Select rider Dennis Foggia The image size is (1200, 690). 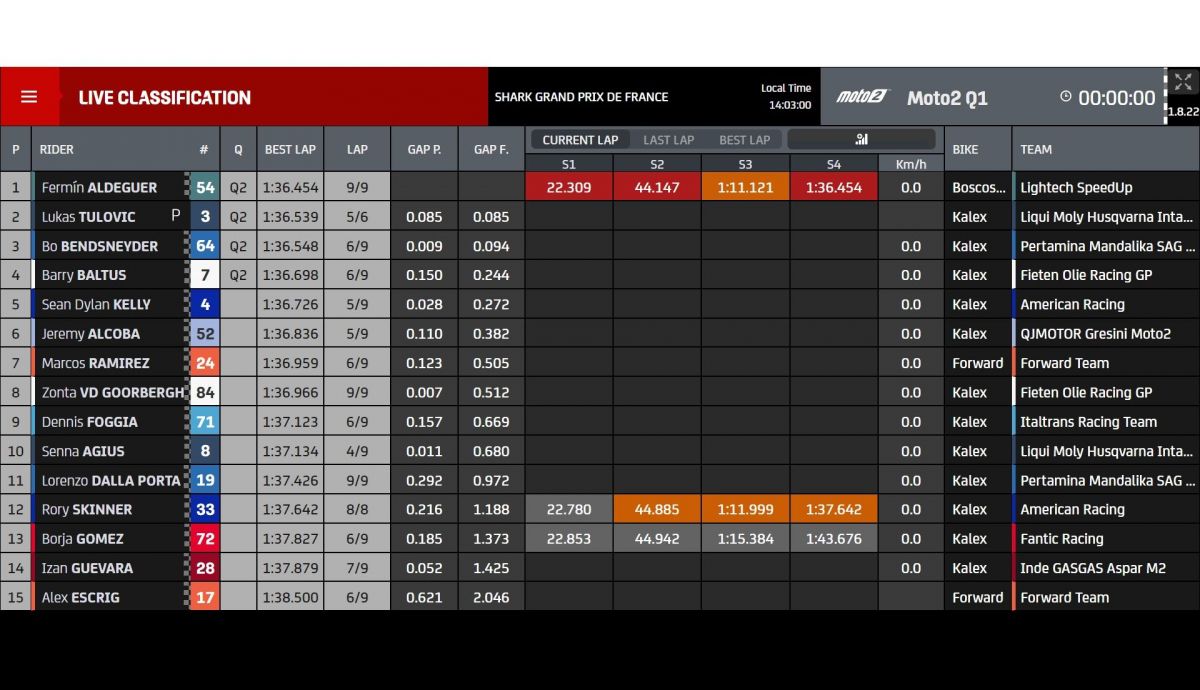pos(89,422)
